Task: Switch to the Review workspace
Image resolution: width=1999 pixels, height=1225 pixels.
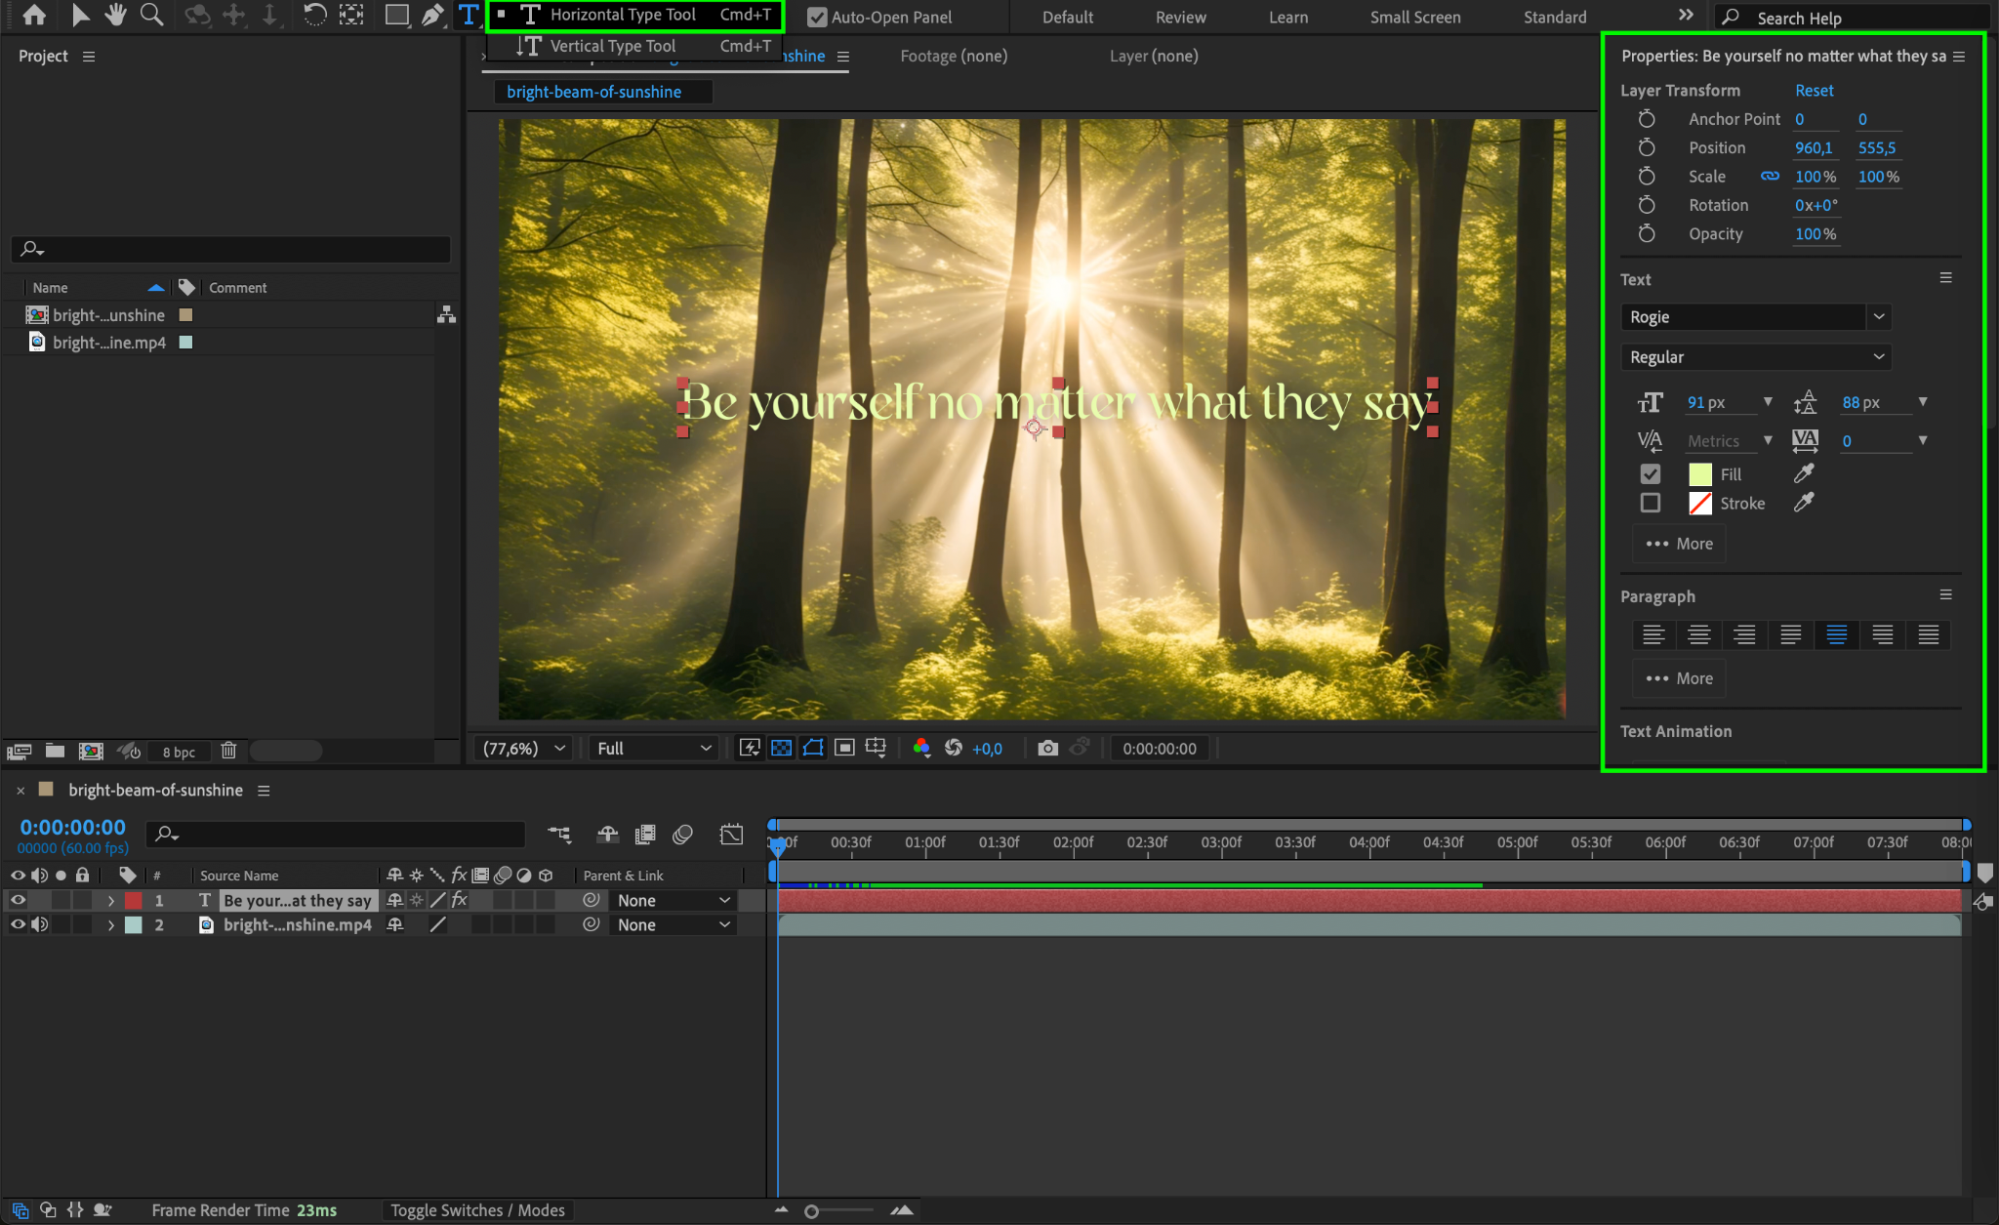Action: point(1180,17)
